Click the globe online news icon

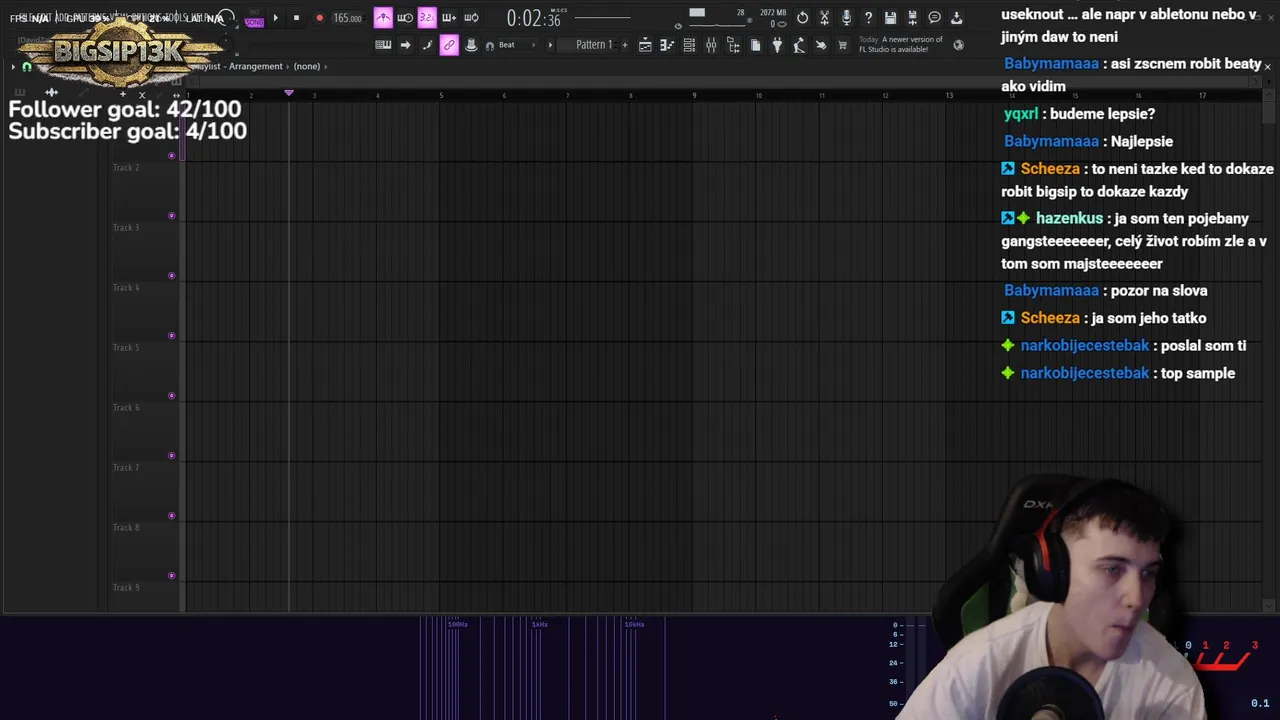click(x=958, y=45)
